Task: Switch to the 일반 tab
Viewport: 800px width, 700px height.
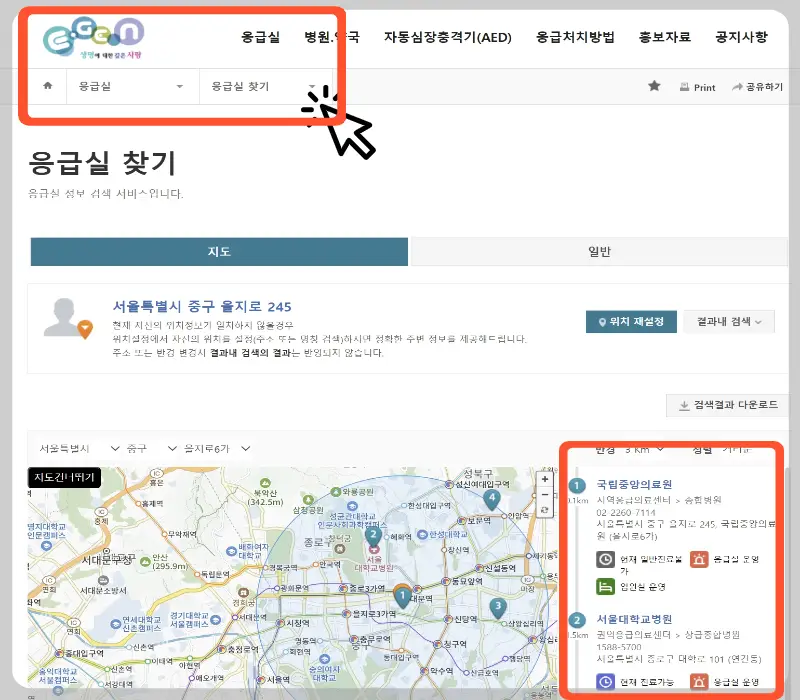Action: [598, 252]
